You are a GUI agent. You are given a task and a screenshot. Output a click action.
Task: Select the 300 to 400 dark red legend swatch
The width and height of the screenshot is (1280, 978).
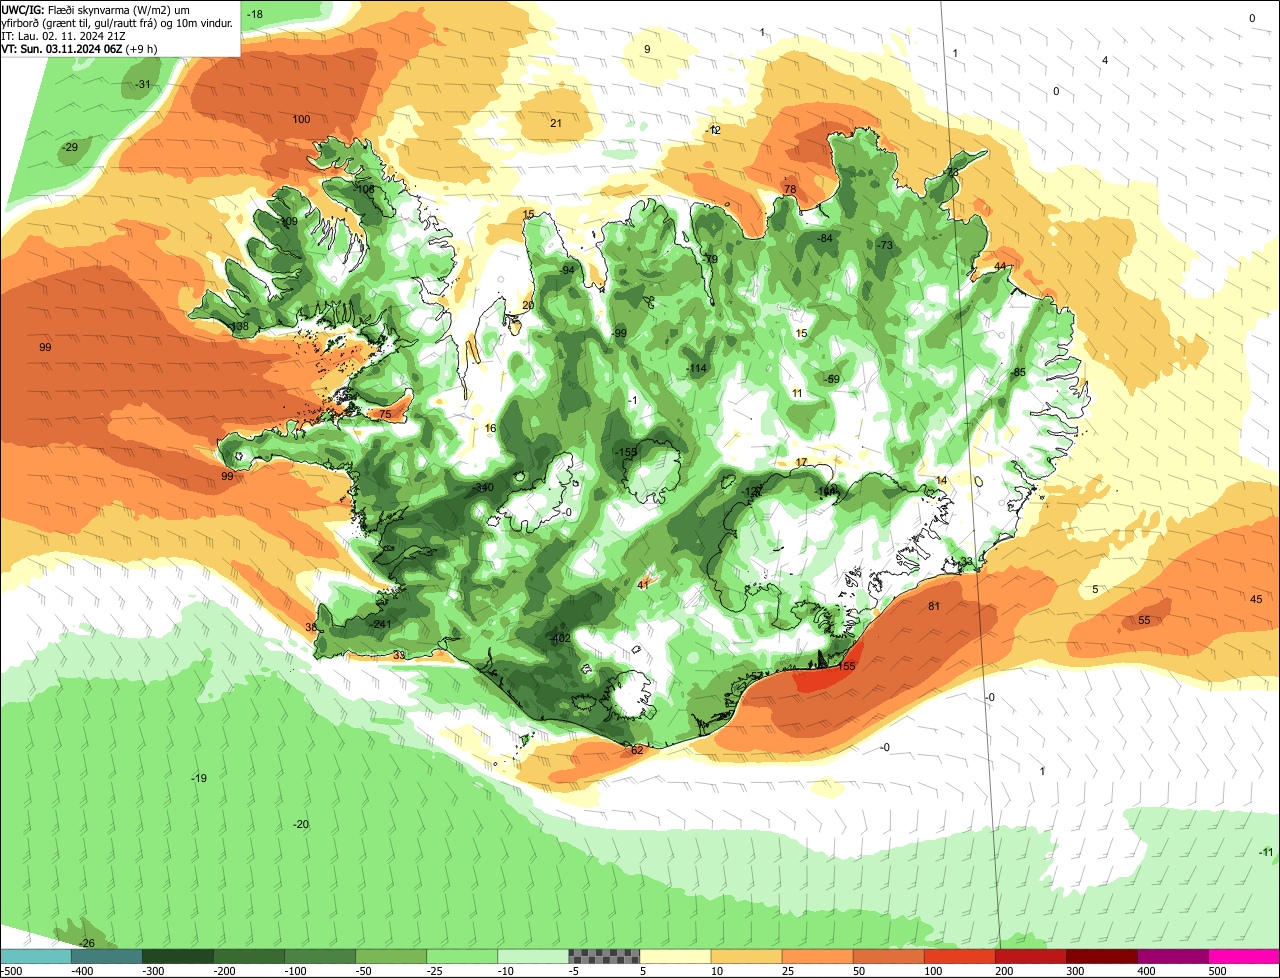pyautogui.click(x=1101, y=956)
